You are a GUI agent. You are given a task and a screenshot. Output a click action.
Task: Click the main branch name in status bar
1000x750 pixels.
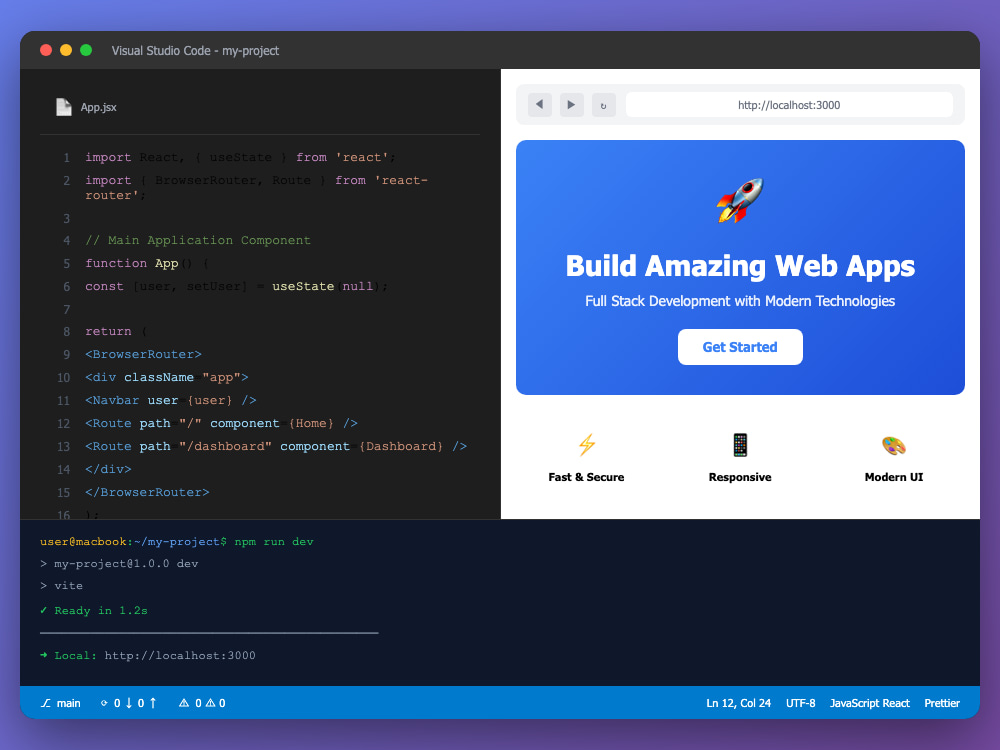(68, 703)
